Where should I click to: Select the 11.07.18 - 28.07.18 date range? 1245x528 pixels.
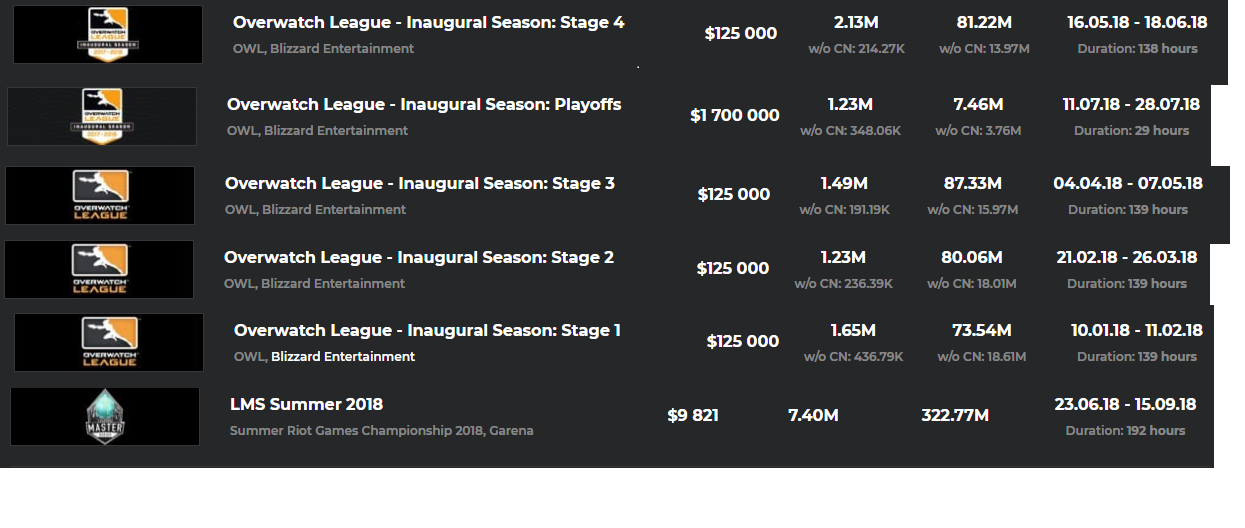pos(1131,103)
